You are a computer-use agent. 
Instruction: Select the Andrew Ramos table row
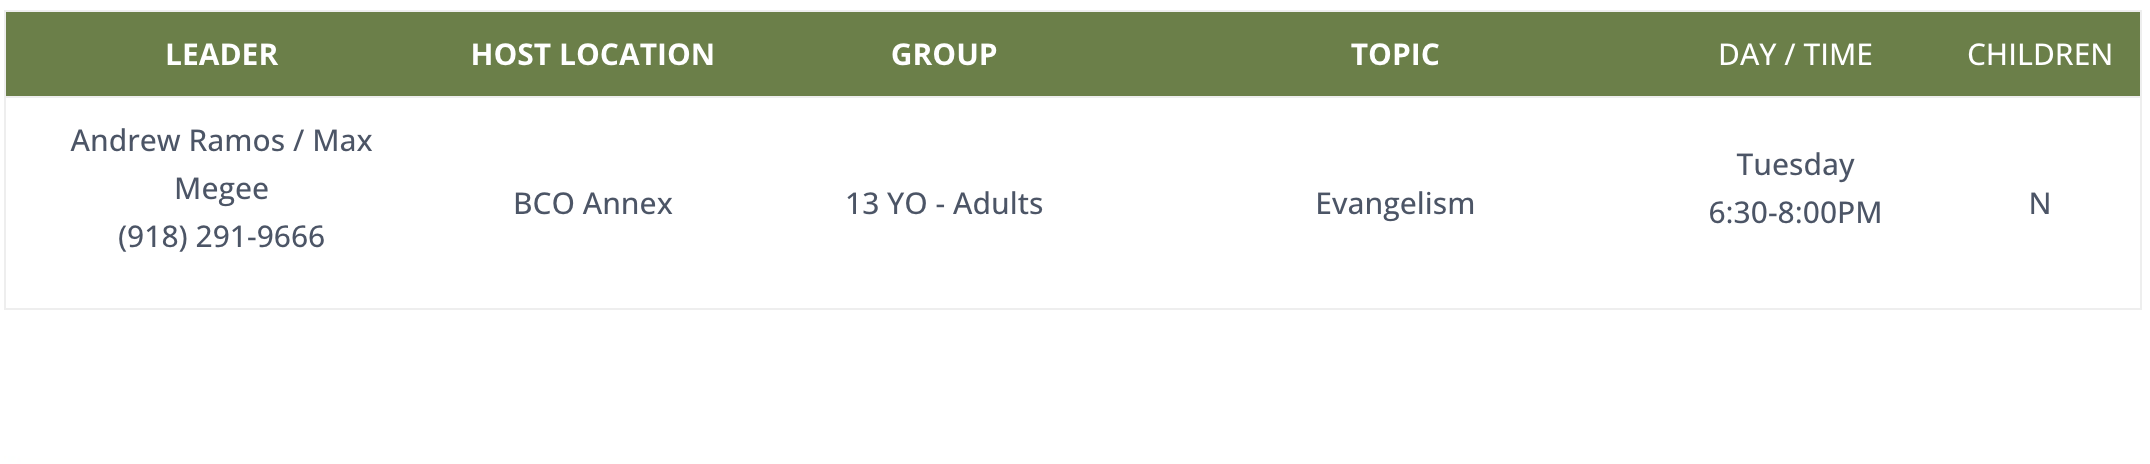click(1073, 203)
